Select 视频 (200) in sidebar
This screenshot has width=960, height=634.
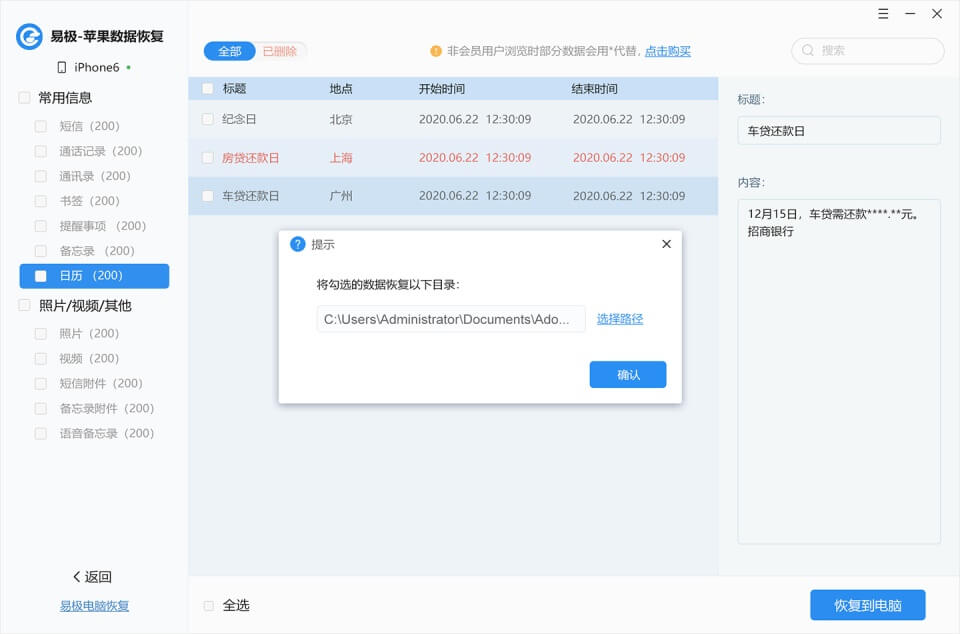click(89, 359)
